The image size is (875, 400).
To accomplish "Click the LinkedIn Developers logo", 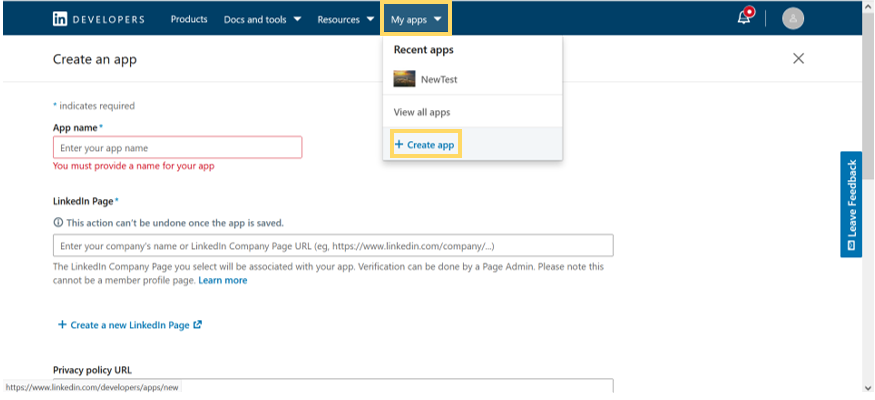I will pyautogui.click(x=99, y=19).
